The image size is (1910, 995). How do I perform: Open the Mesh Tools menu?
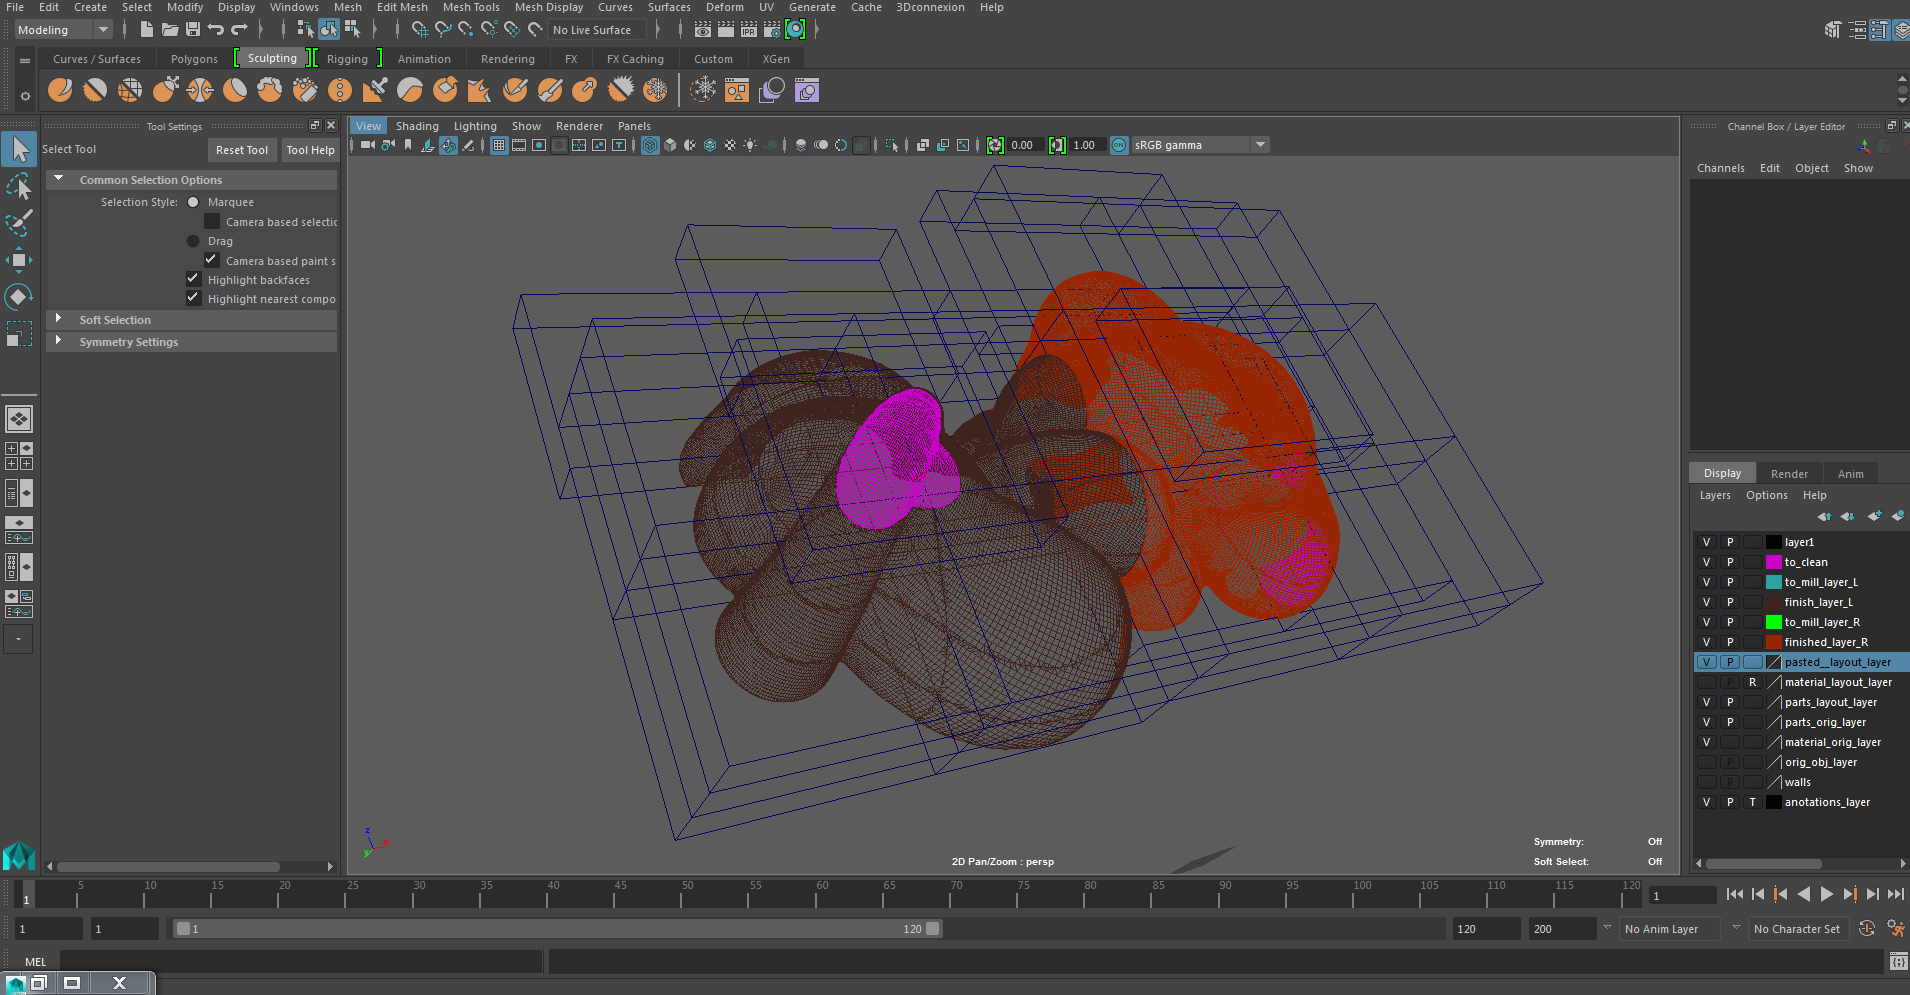click(471, 7)
